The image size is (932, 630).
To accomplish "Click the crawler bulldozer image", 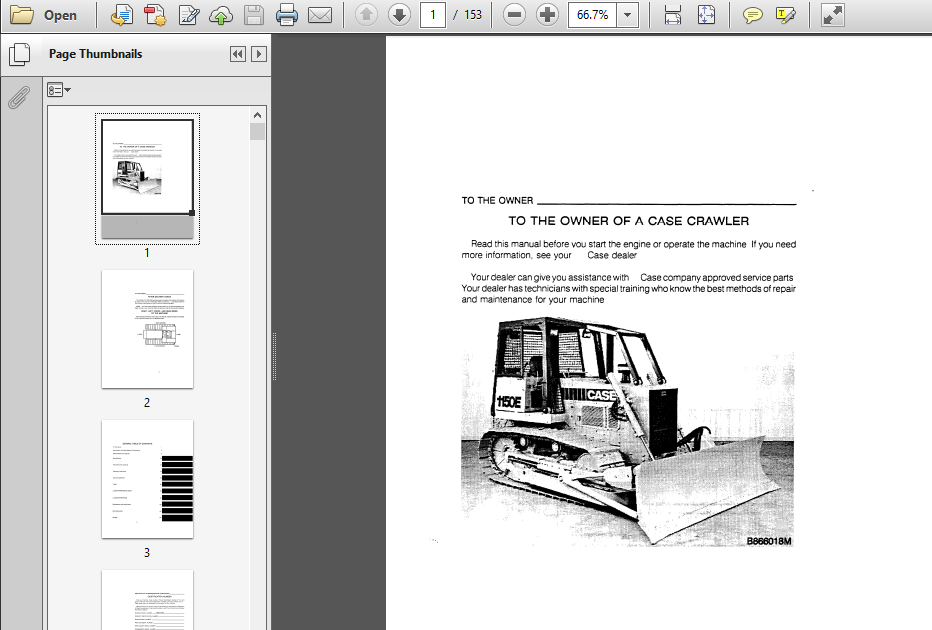I will coord(628,432).
